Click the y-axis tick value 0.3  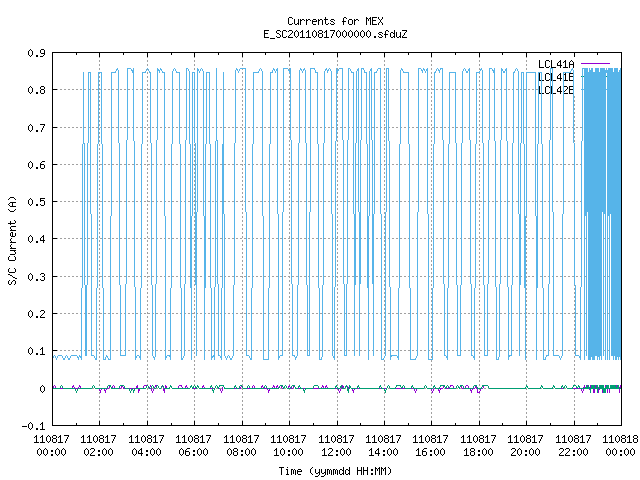[x=36, y=277]
